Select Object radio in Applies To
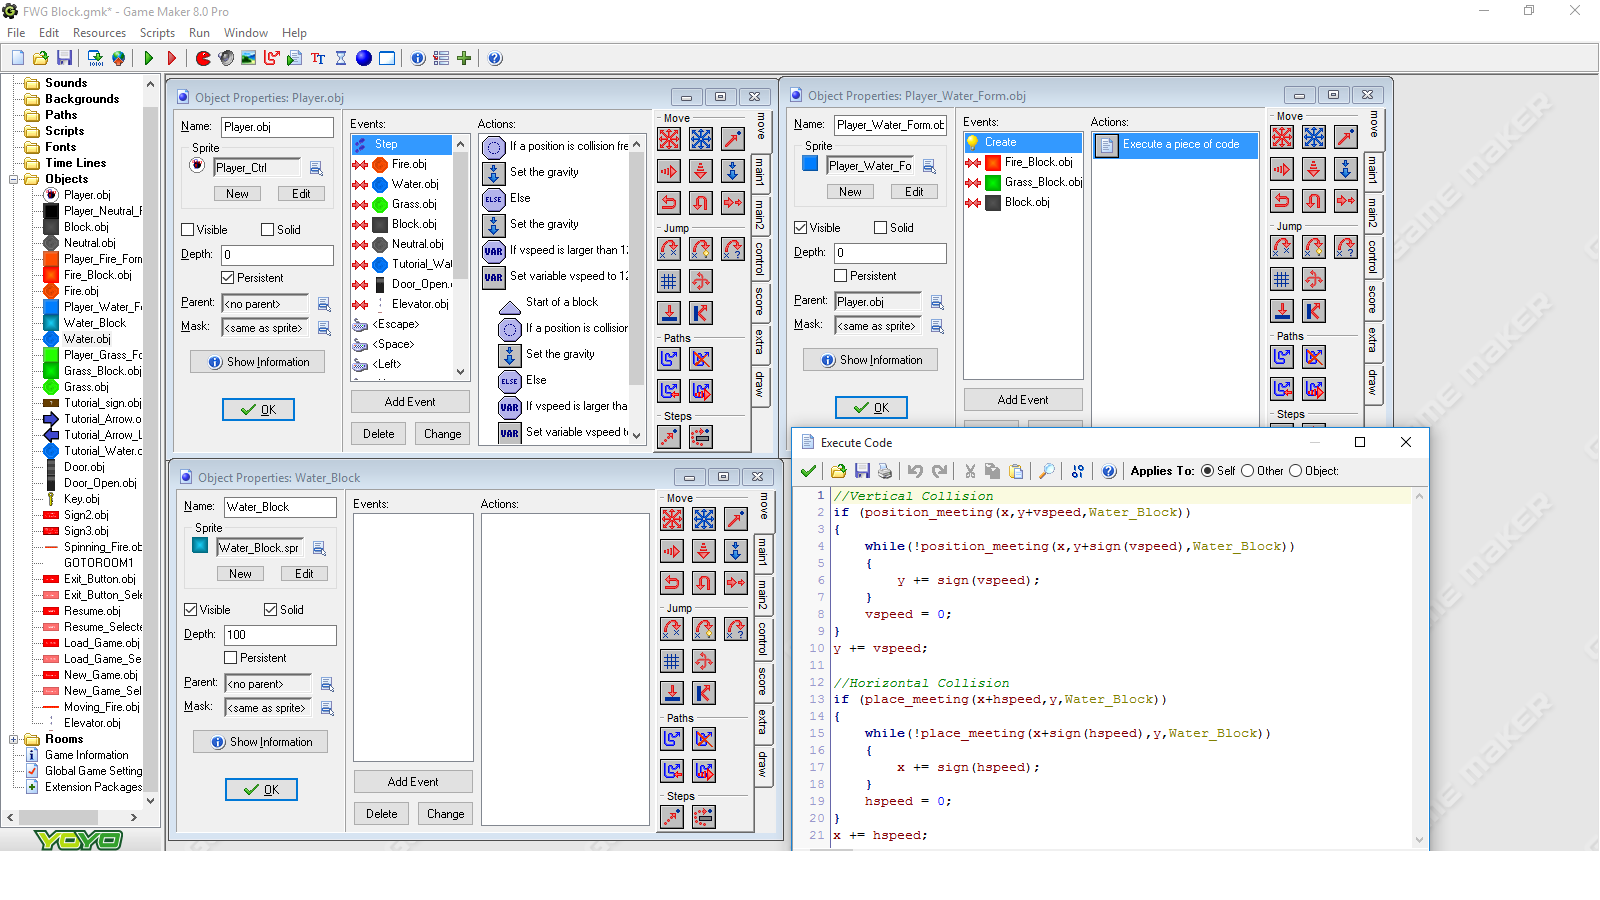 pyautogui.click(x=1295, y=471)
